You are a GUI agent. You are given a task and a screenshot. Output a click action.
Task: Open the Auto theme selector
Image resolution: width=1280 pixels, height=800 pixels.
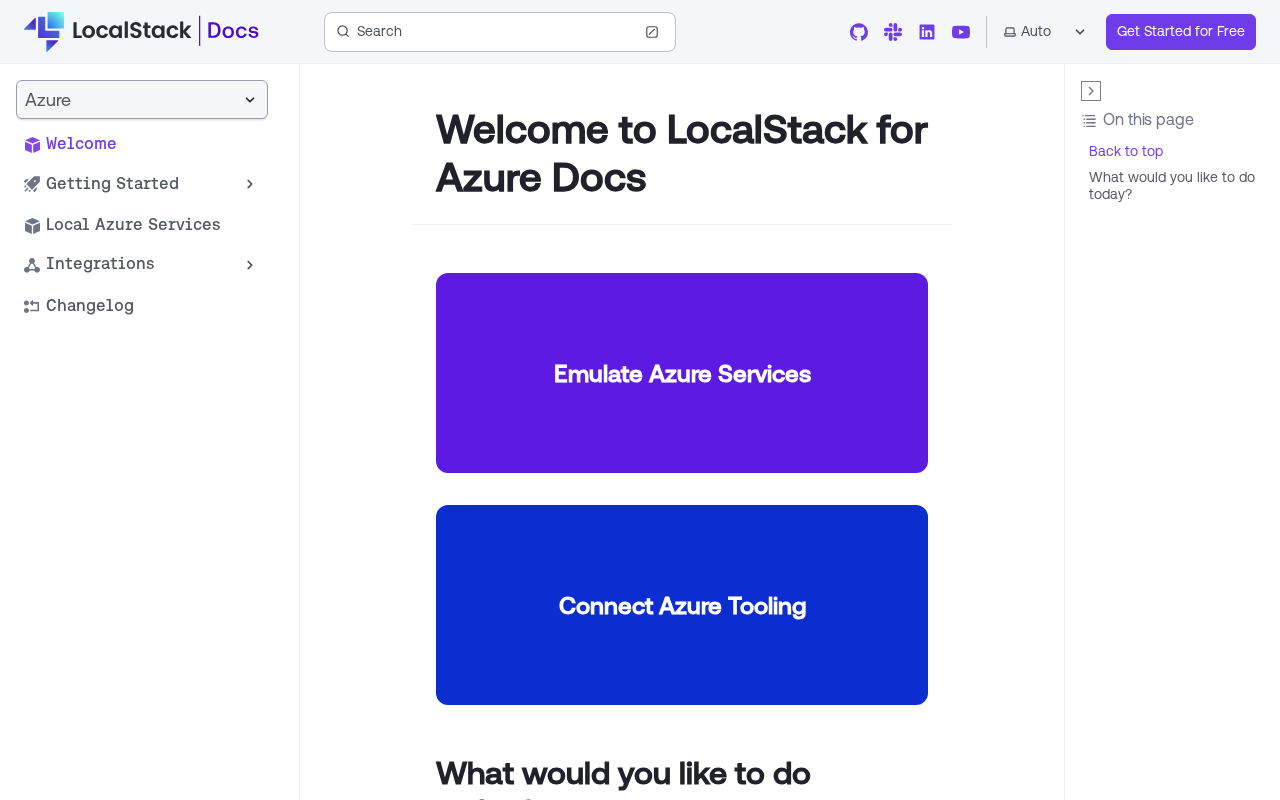coord(1045,32)
